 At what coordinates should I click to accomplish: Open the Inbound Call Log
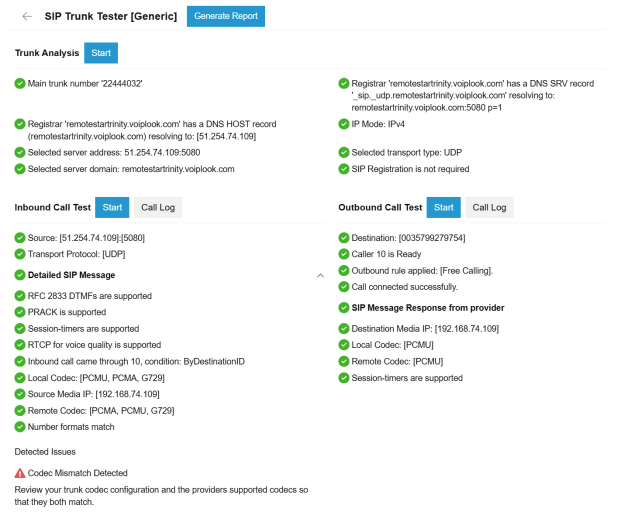(158, 207)
